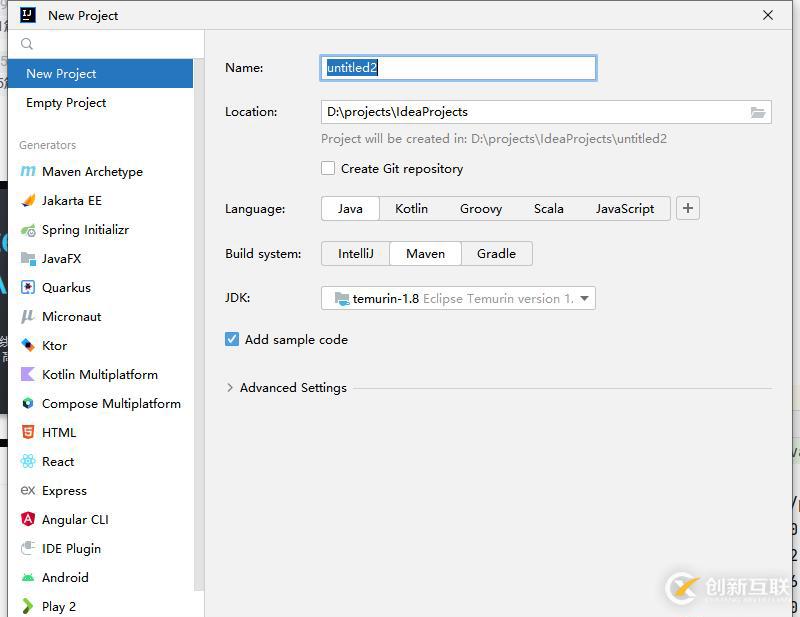
Task: Click the React atom icon
Action: coord(28,461)
